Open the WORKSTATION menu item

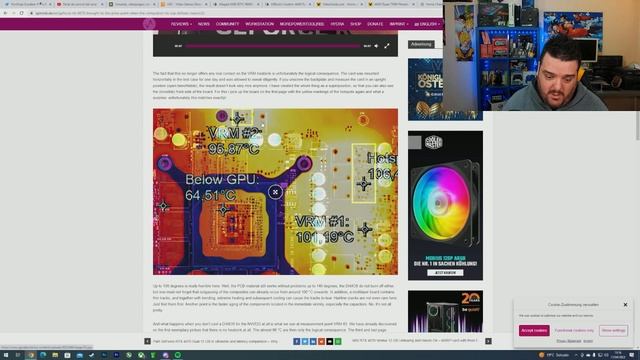pos(260,24)
